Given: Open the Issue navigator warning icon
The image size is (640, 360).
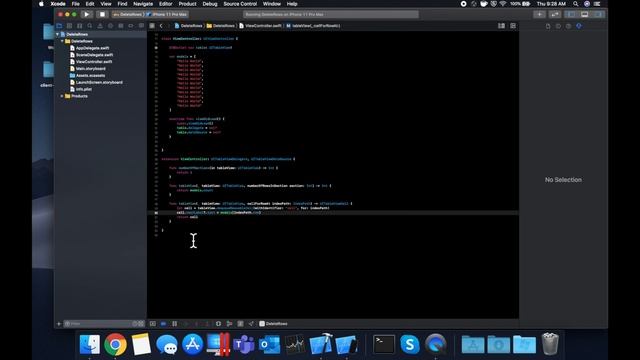Looking at the screenshot, I should point(100,26).
